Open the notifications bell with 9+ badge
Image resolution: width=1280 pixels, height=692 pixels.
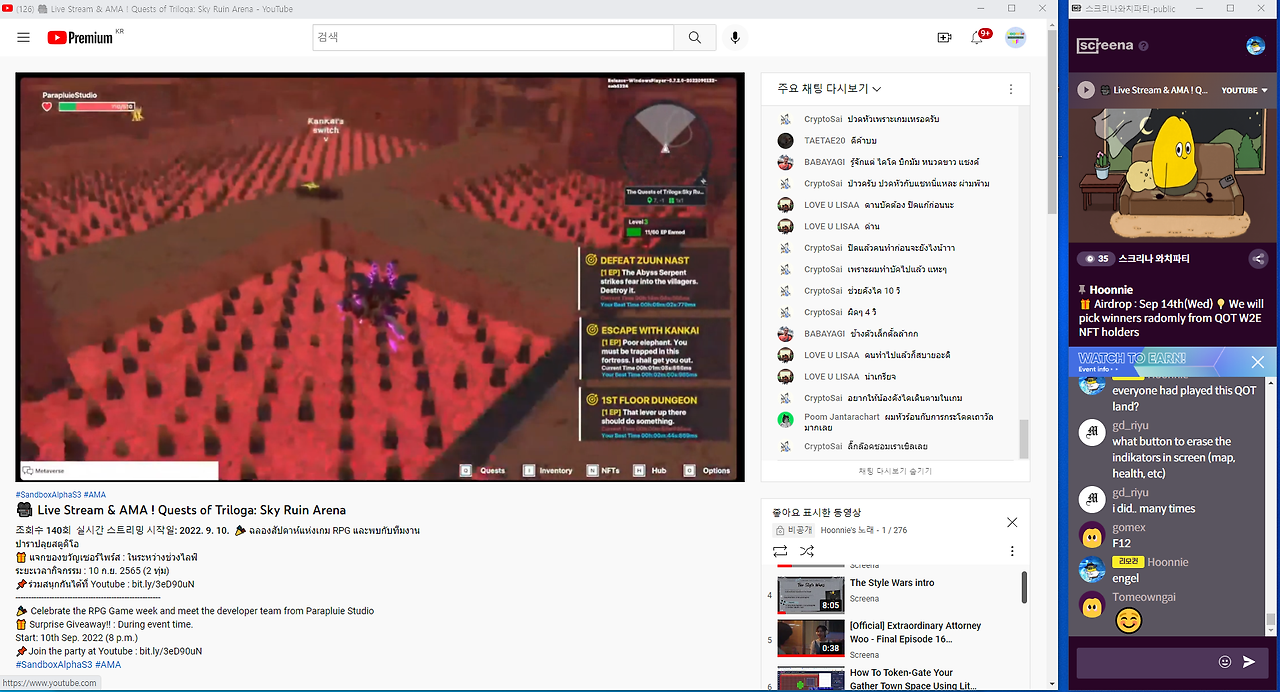978,37
